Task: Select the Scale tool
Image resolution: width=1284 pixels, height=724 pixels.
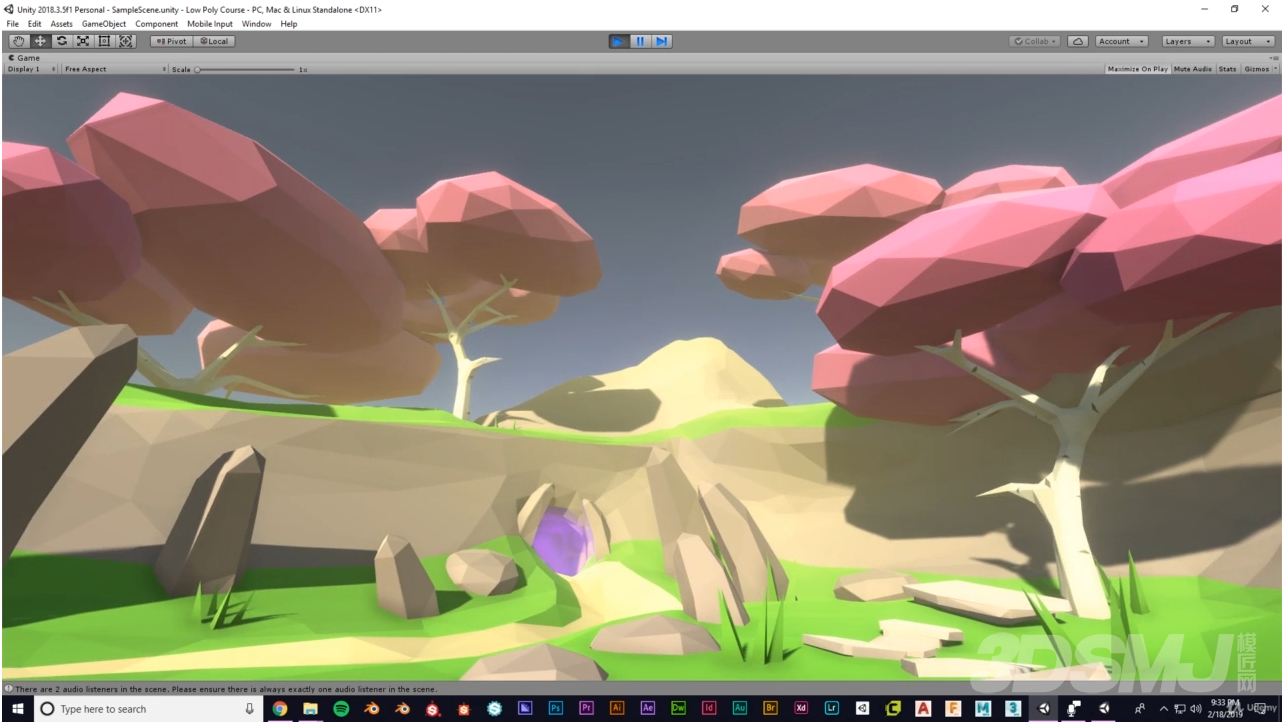Action: 83,41
